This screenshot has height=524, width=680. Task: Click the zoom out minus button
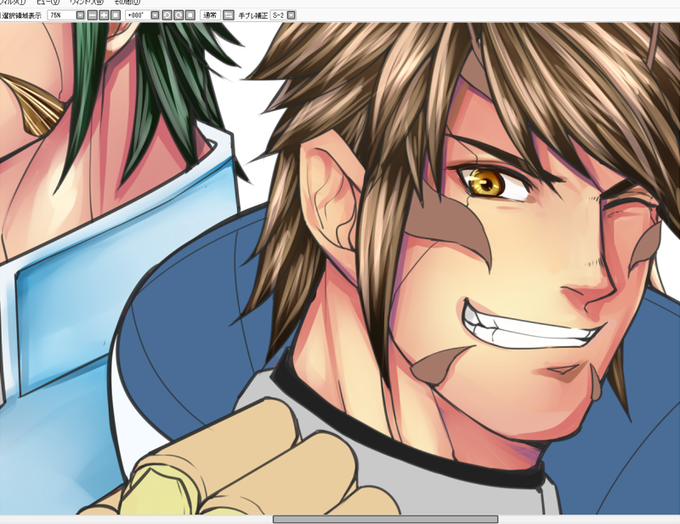[x=92, y=15]
